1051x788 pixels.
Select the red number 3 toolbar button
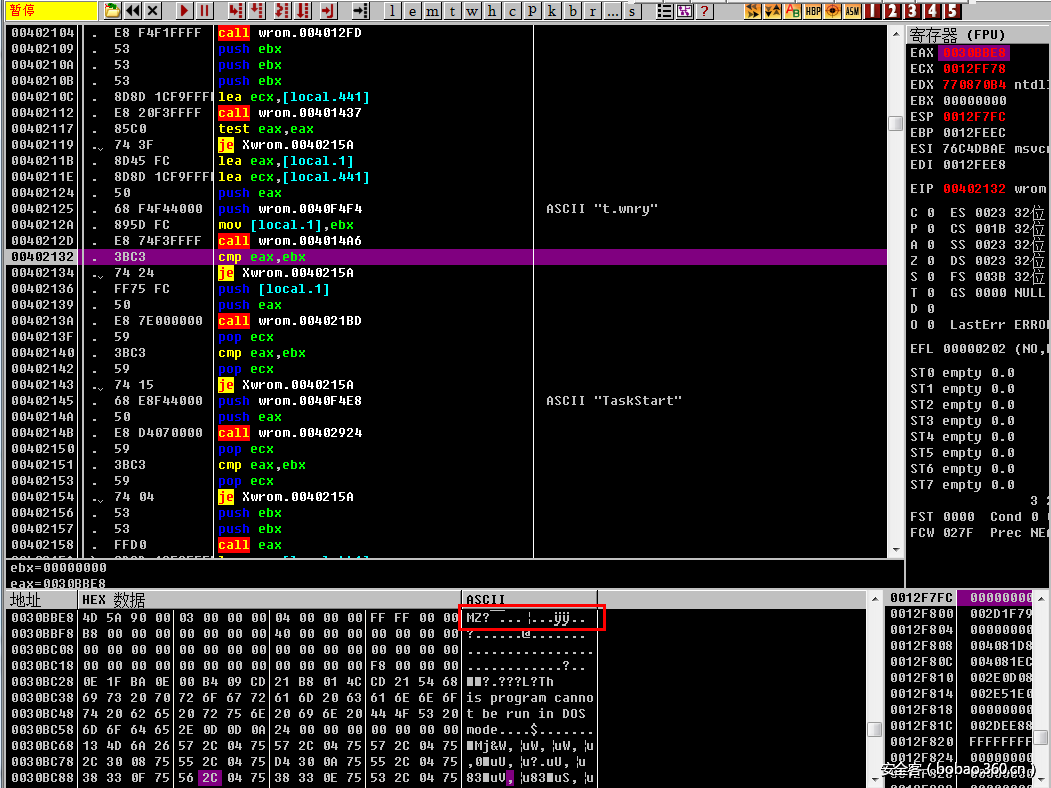914,11
